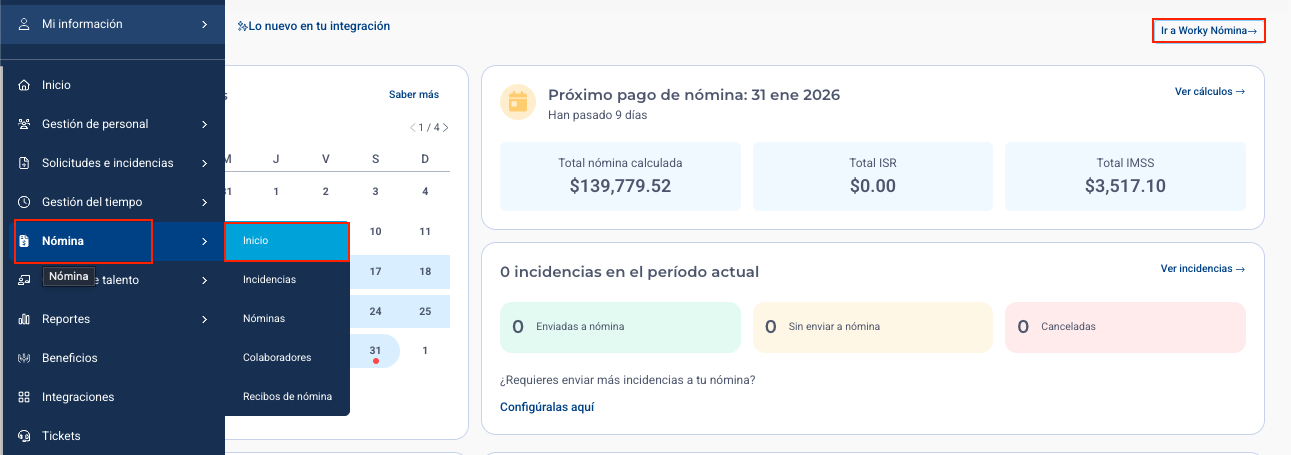1291x455 pixels.
Task: Click the Tickets headset icon
Action: pyautogui.click(x=24, y=436)
